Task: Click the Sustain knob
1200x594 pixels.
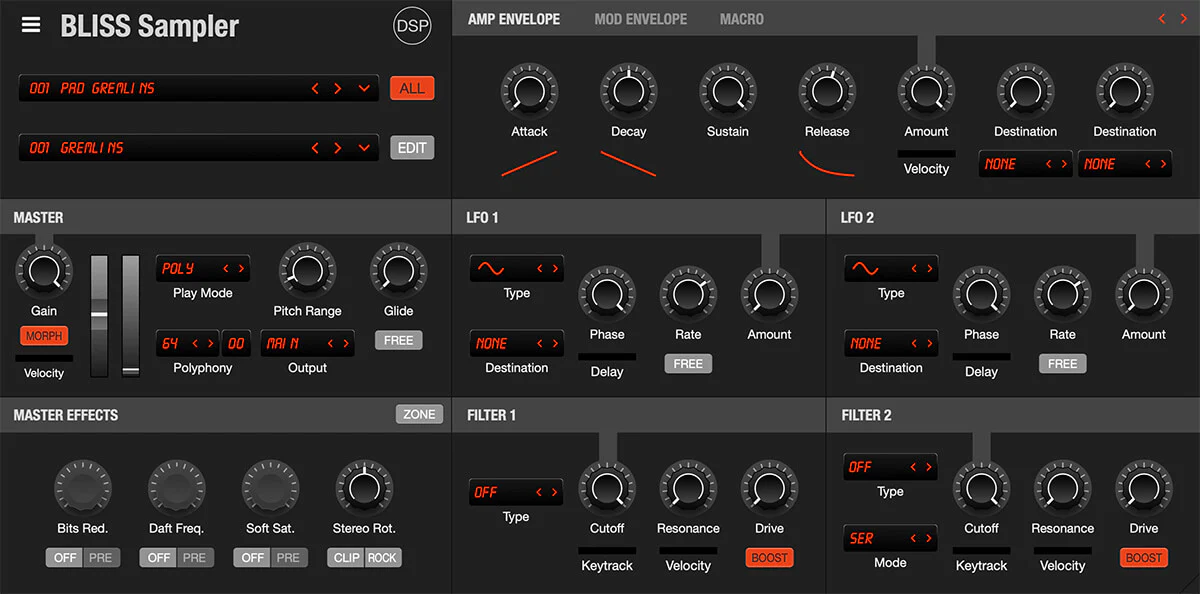Action: pos(727,91)
